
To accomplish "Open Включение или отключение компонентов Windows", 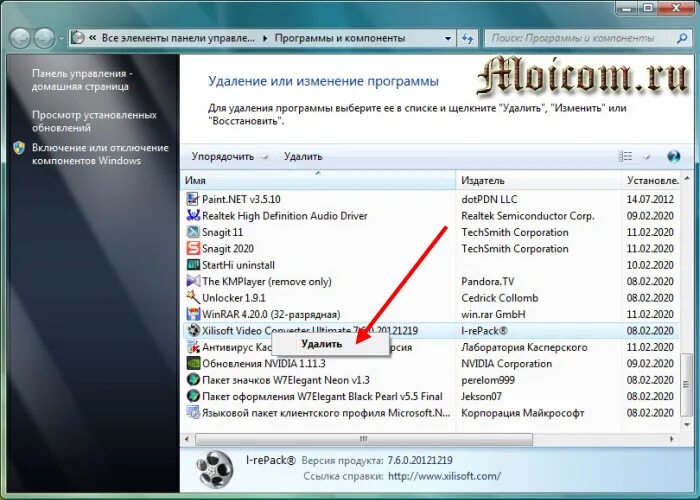I will tap(100, 154).
